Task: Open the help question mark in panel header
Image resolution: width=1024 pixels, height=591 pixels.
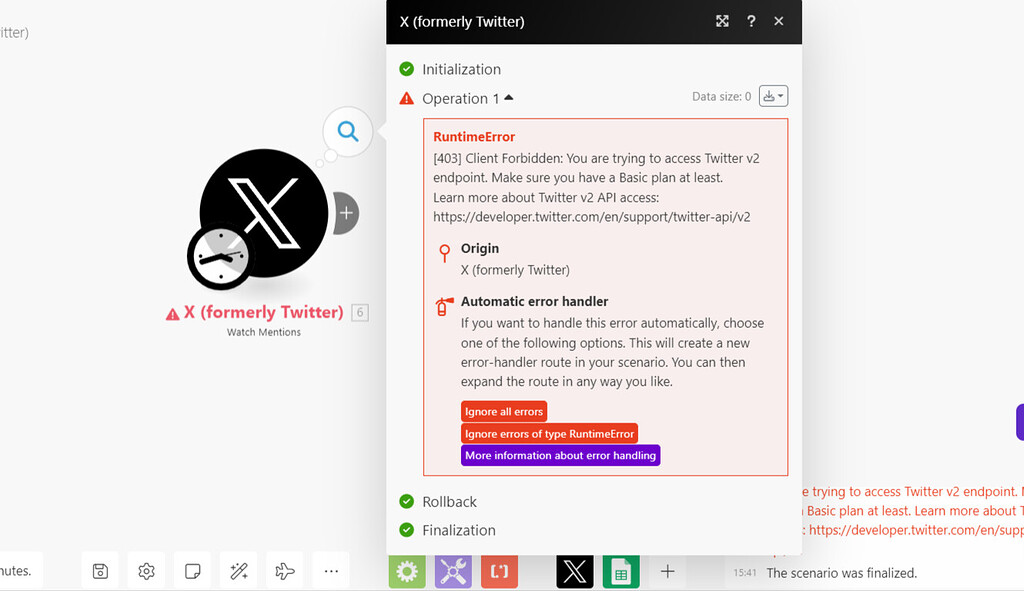Action: click(x=751, y=21)
